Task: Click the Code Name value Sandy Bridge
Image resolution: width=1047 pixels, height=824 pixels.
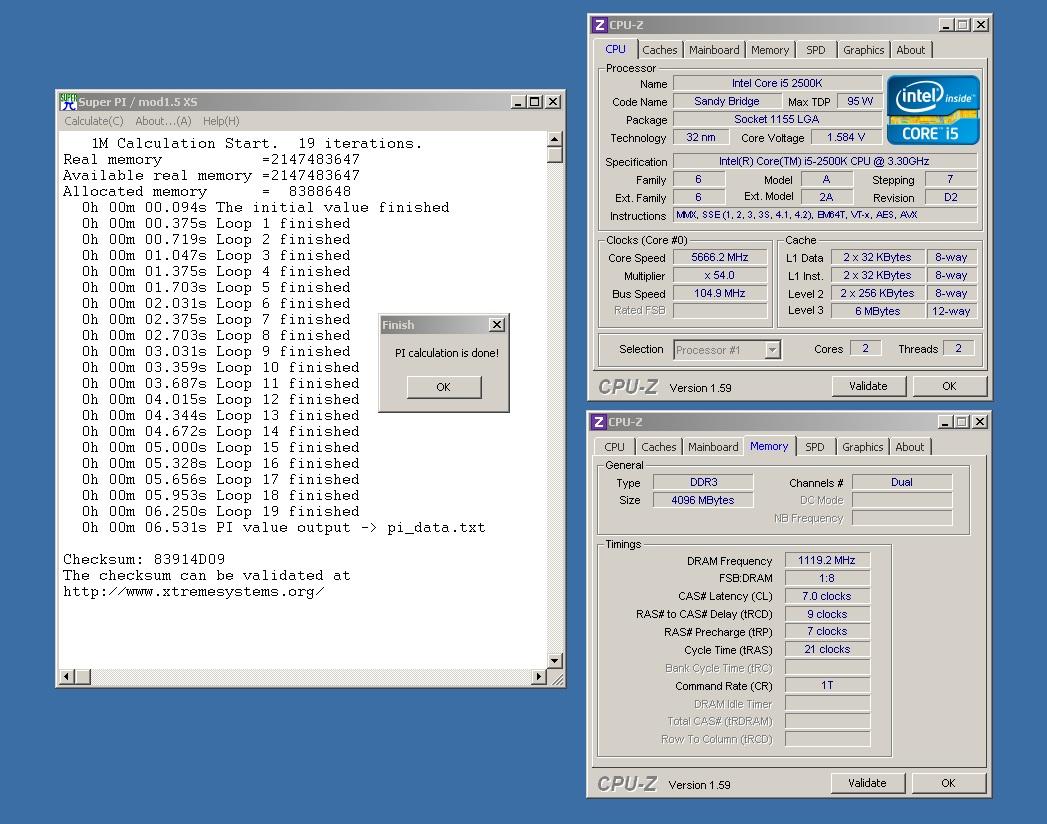Action: click(x=726, y=101)
